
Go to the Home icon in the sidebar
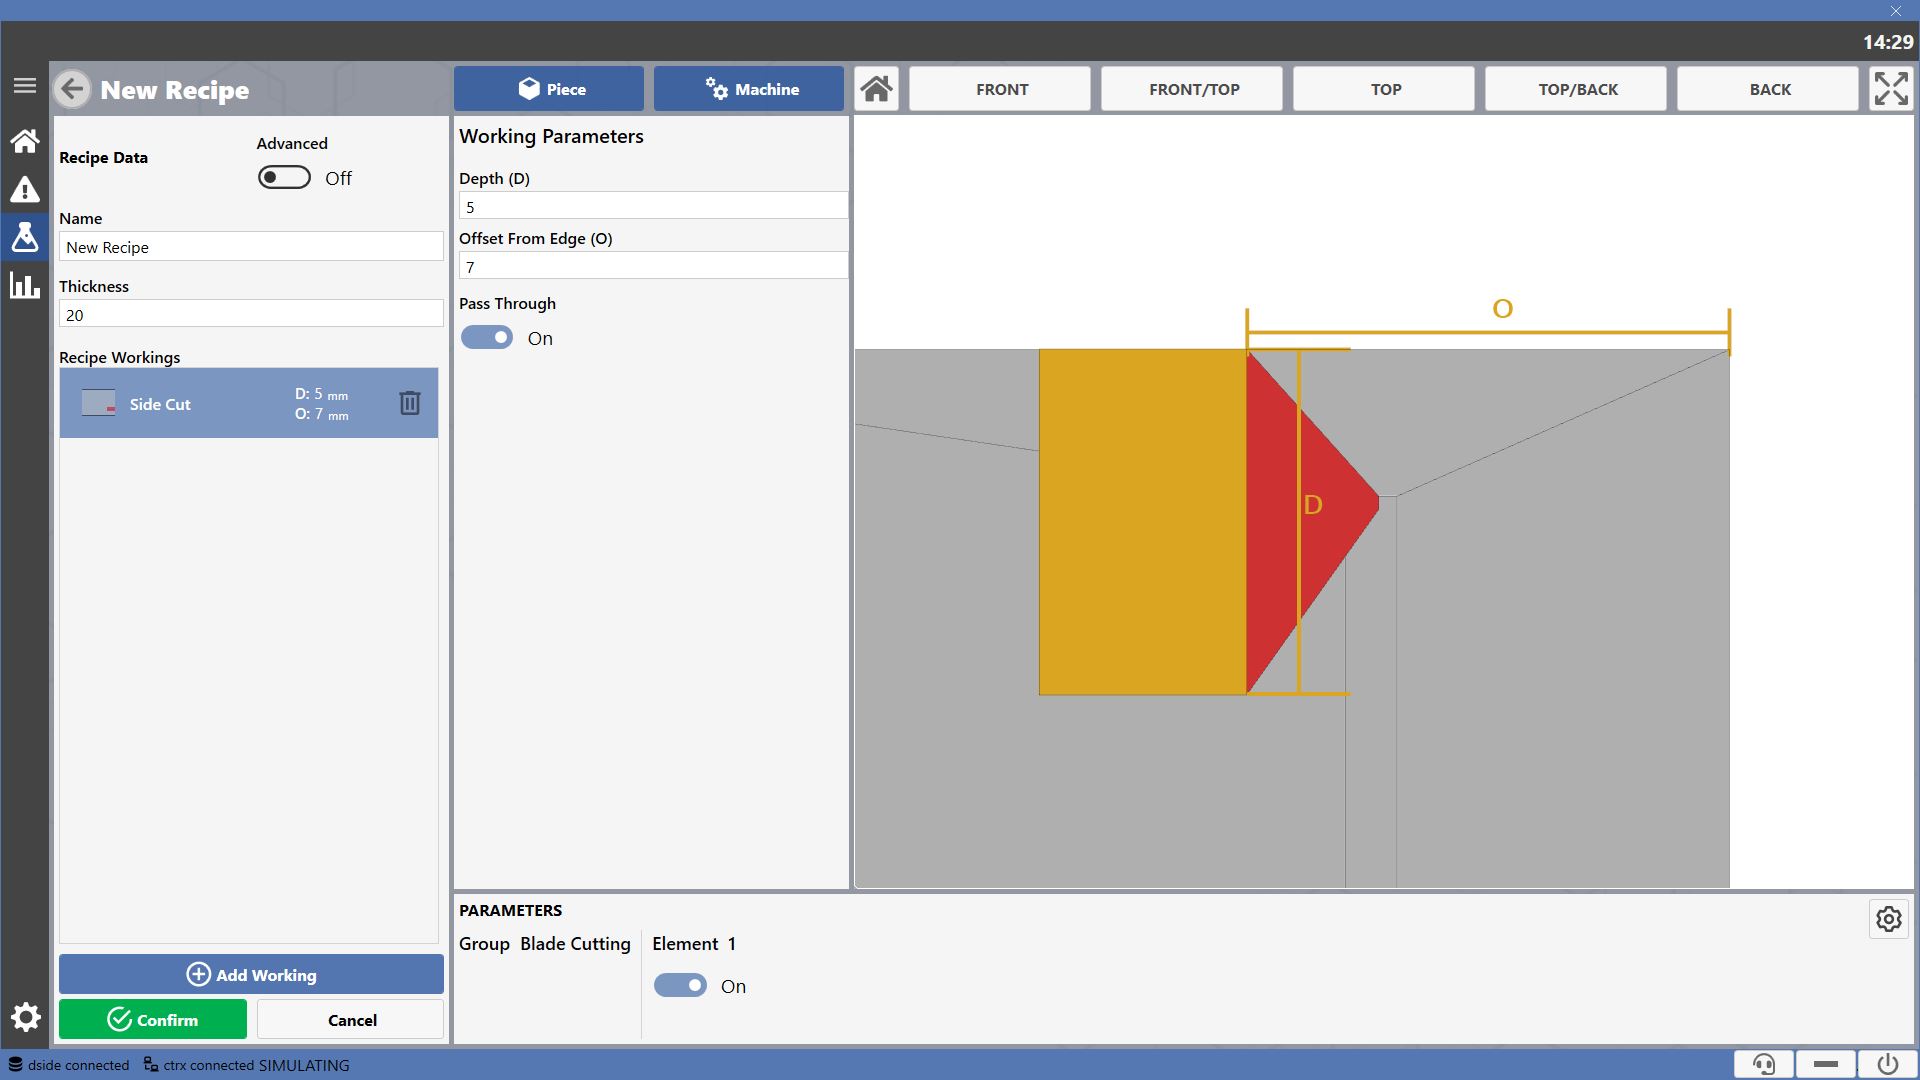[25, 141]
